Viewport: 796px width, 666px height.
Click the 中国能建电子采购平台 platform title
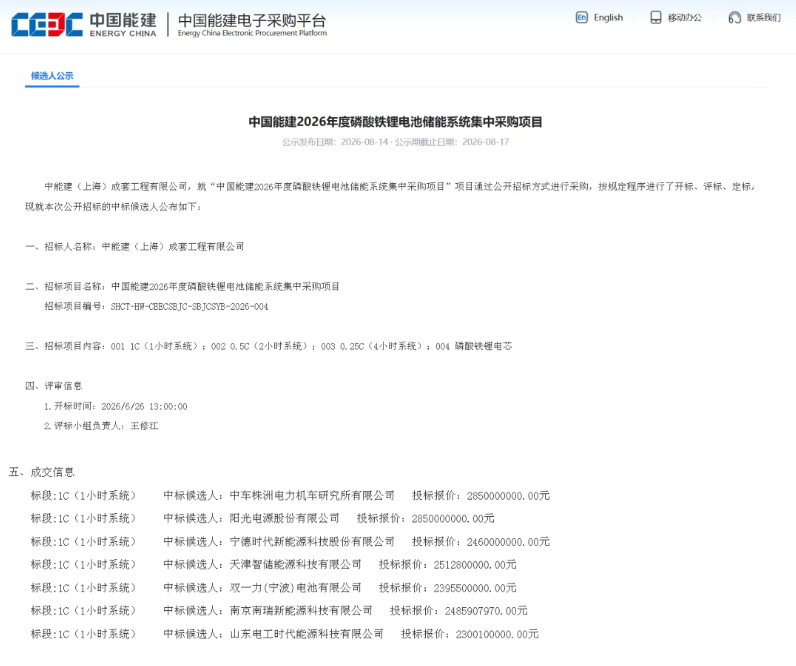(252, 21)
